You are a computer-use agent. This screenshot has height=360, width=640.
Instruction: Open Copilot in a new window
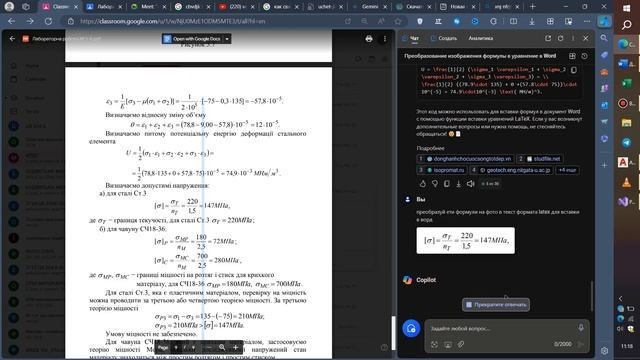[548, 38]
